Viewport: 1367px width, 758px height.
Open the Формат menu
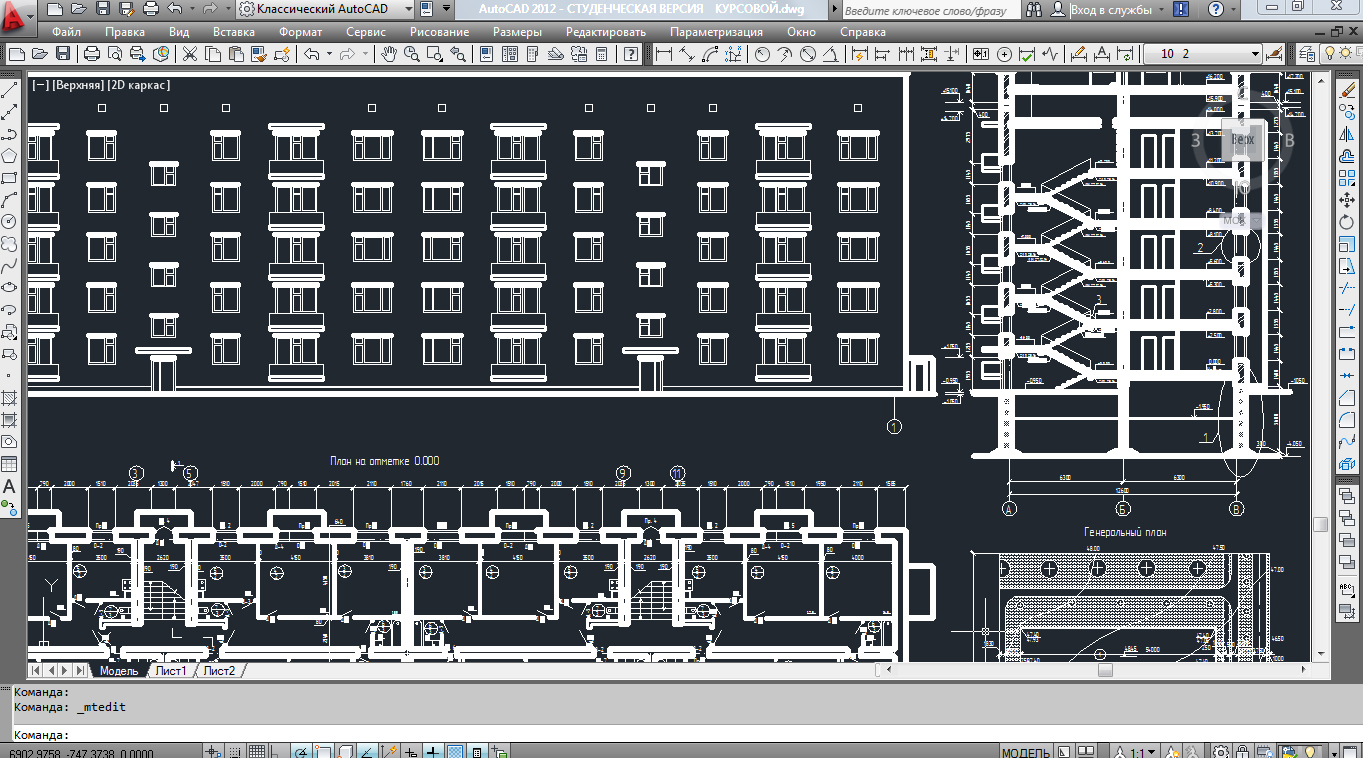pyautogui.click(x=300, y=32)
